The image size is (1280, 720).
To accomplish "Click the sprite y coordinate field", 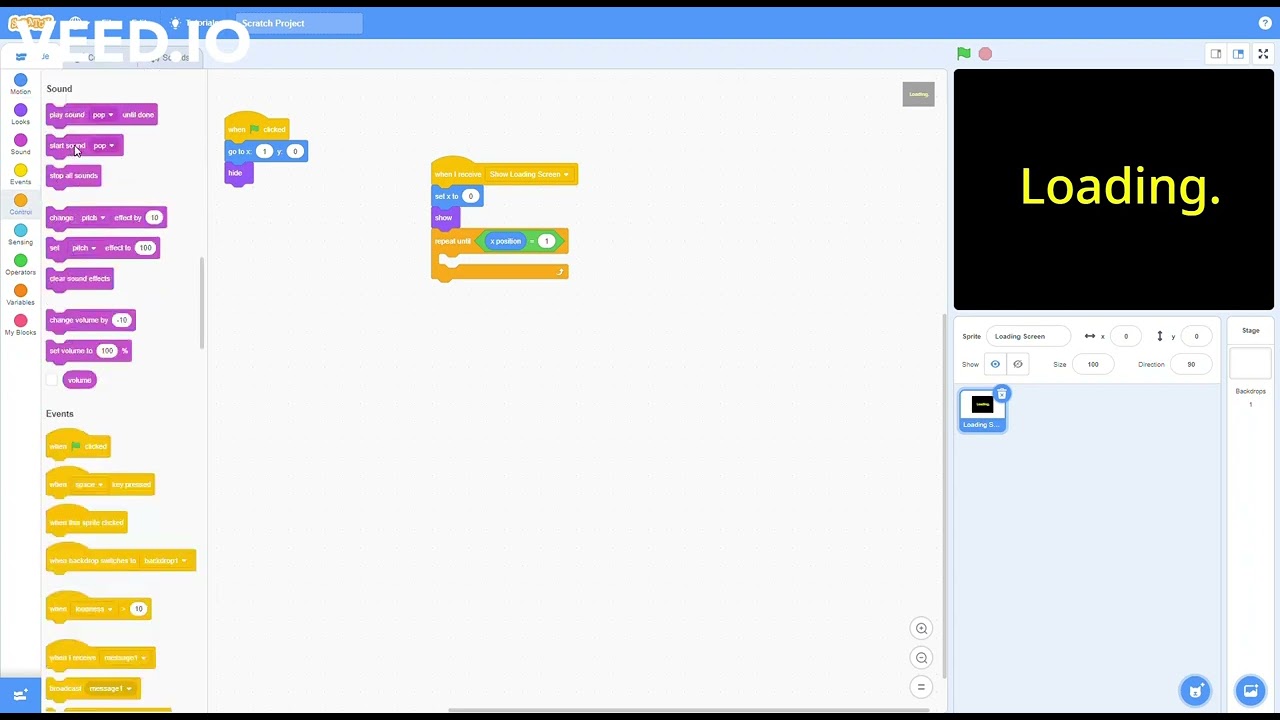I will (x=1196, y=336).
